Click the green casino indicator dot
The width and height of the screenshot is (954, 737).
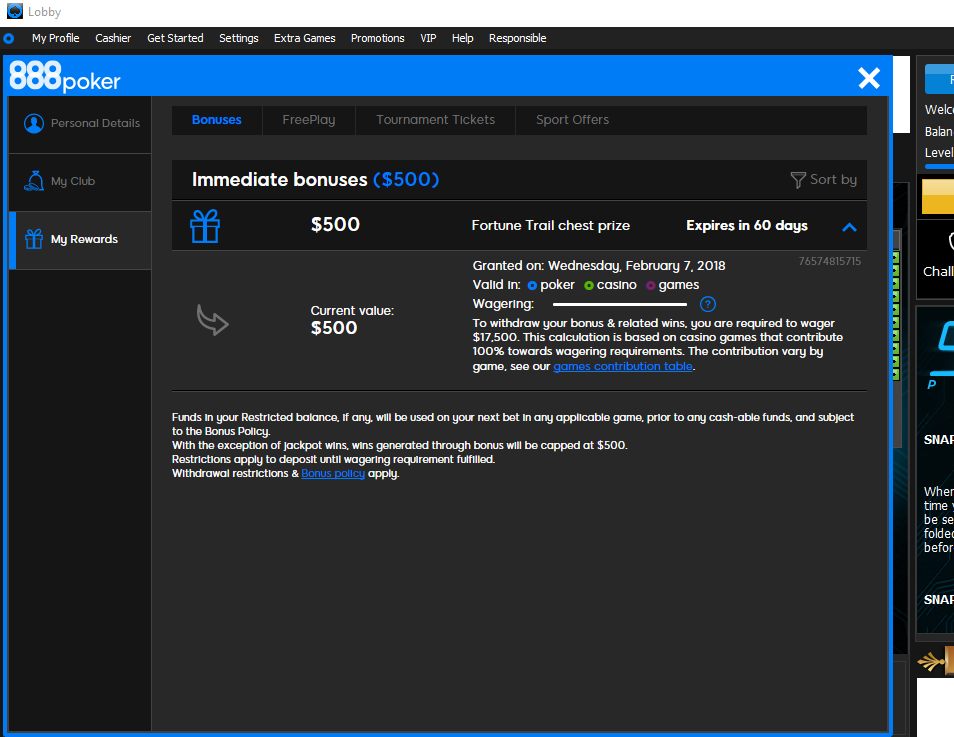[589, 285]
